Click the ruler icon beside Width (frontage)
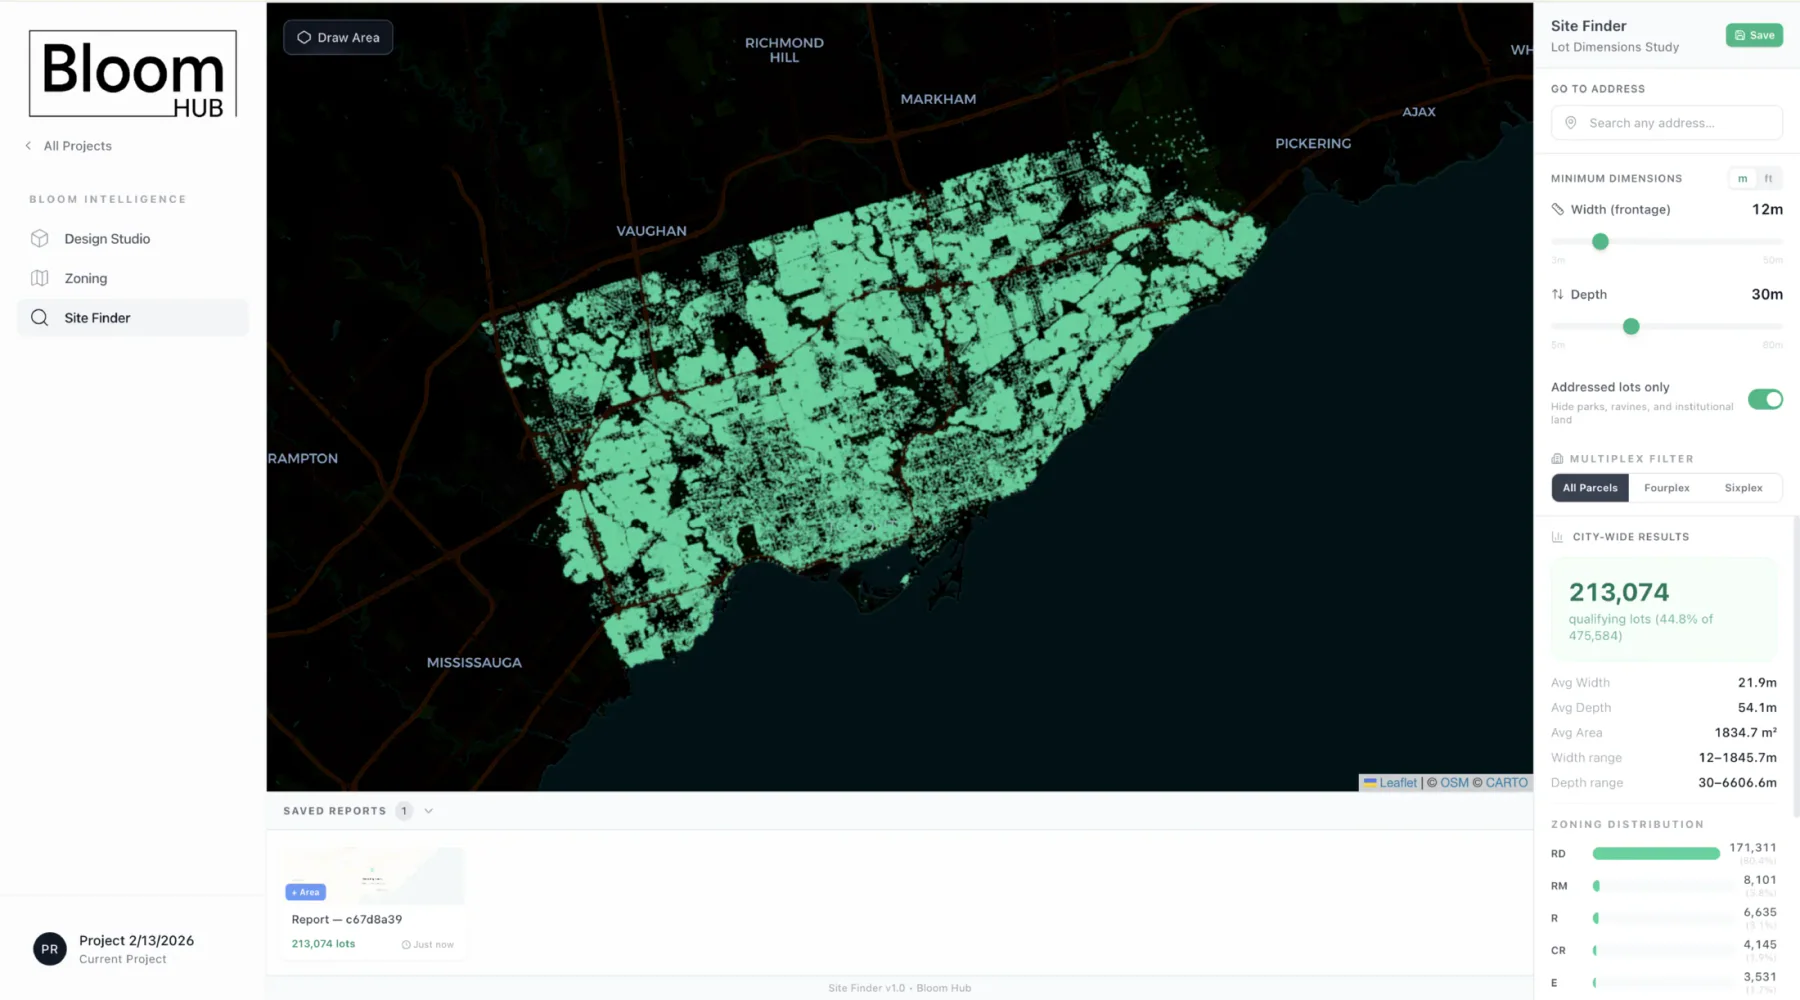The height and width of the screenshot is (1000, 1800). 1558,209
